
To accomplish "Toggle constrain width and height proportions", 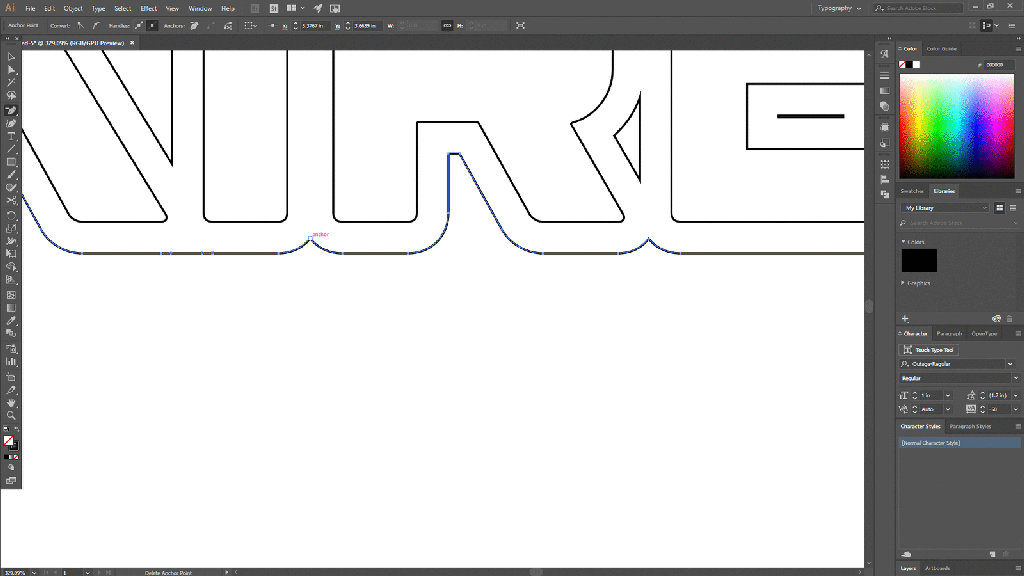I will click(446, 25).
